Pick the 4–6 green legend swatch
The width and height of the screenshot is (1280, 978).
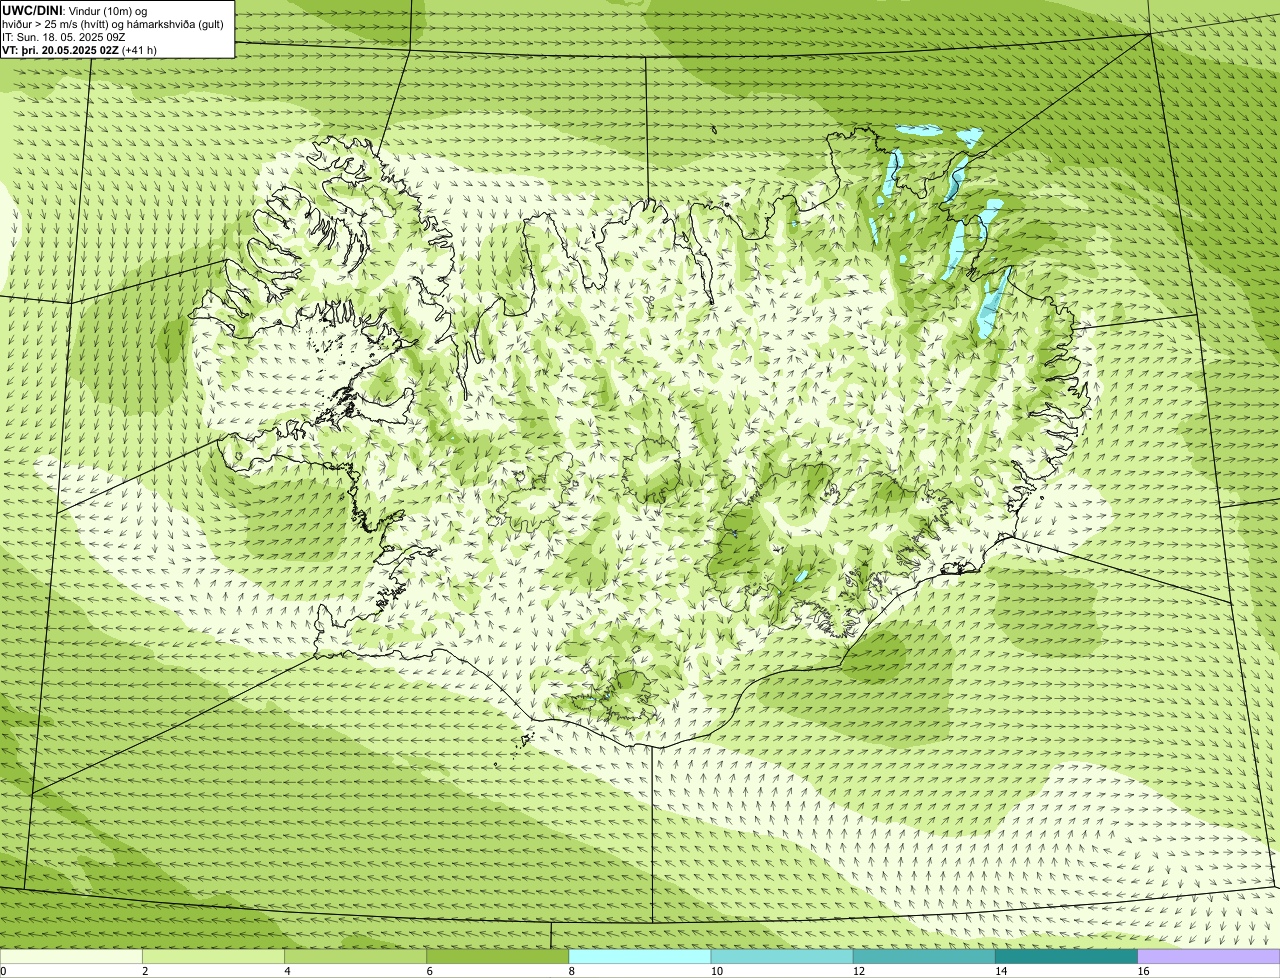tap(355, 957)
